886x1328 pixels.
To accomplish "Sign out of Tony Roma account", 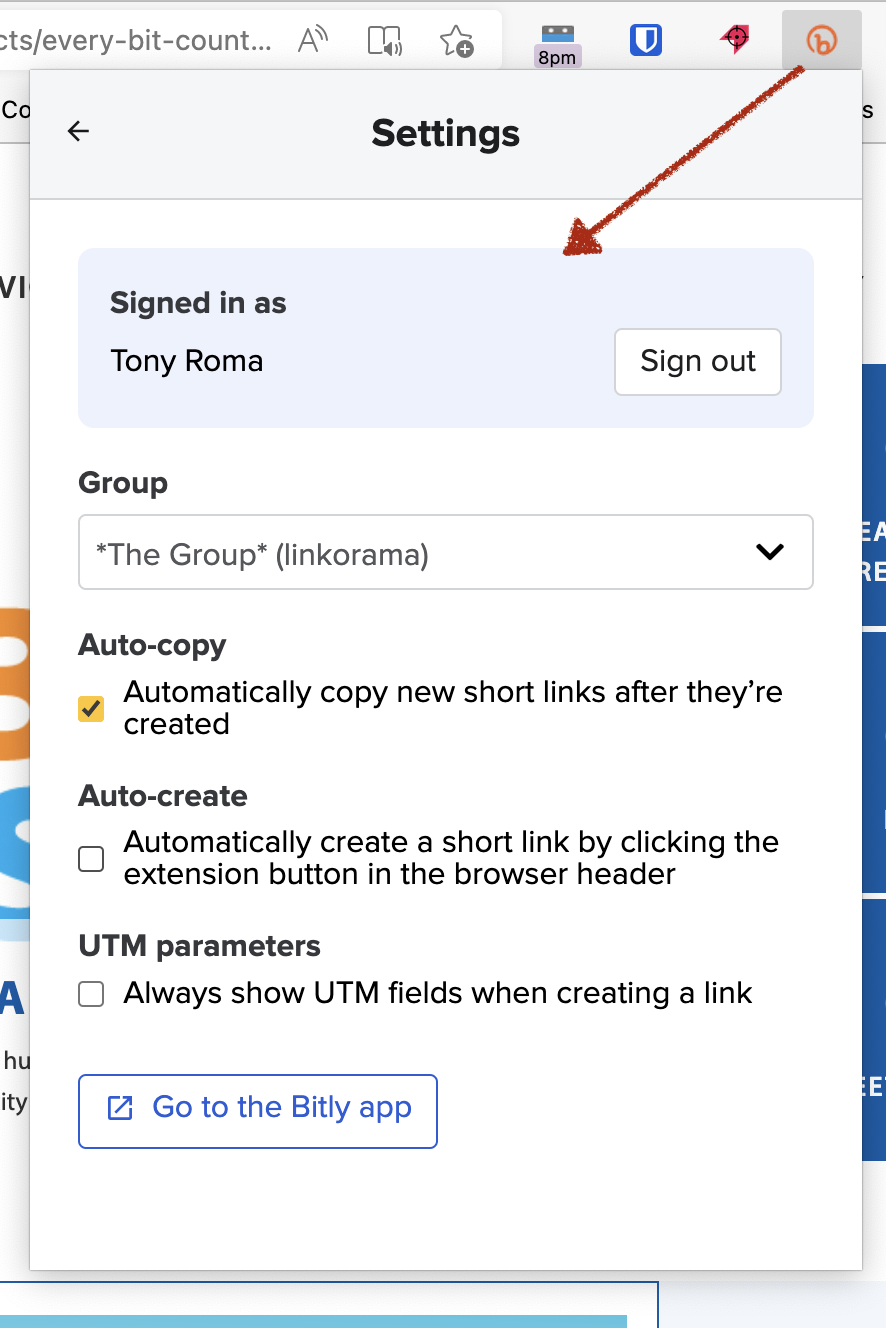I will [698, 361].
